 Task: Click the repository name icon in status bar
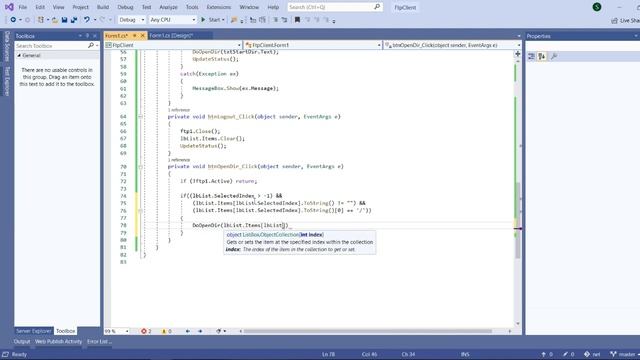point(587,354)
